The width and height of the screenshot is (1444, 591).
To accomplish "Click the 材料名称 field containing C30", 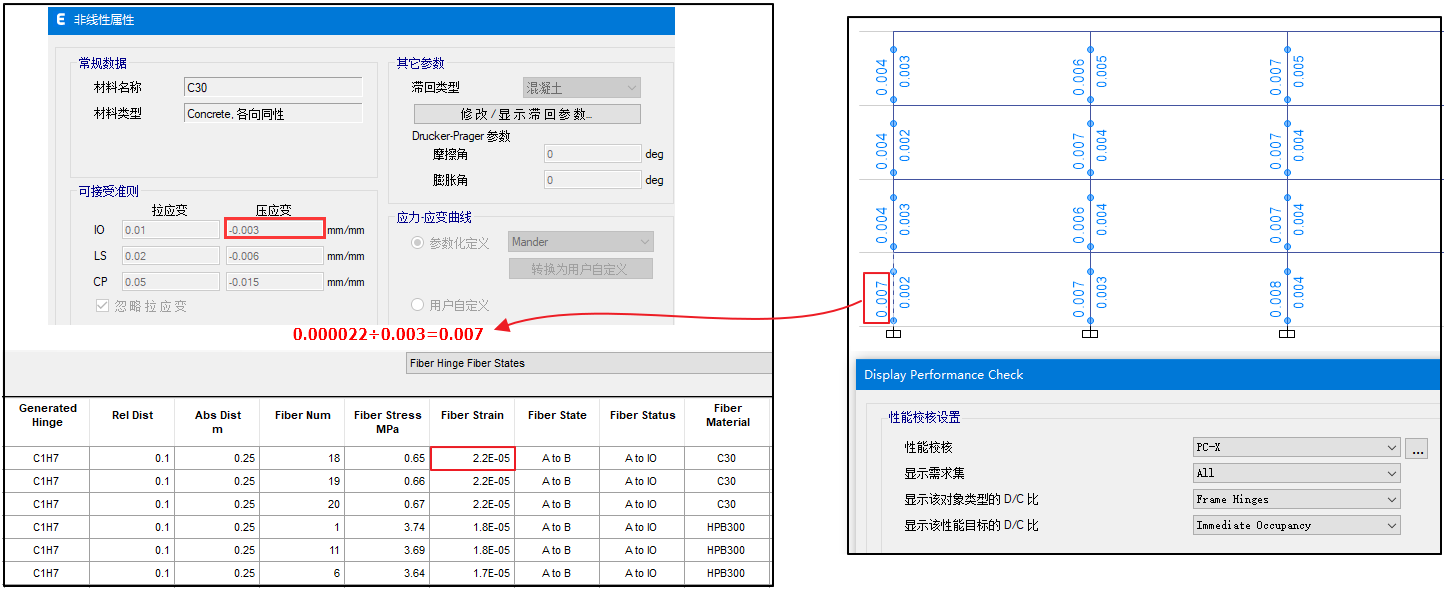I will pyautogui.click(x=273, y=88).
